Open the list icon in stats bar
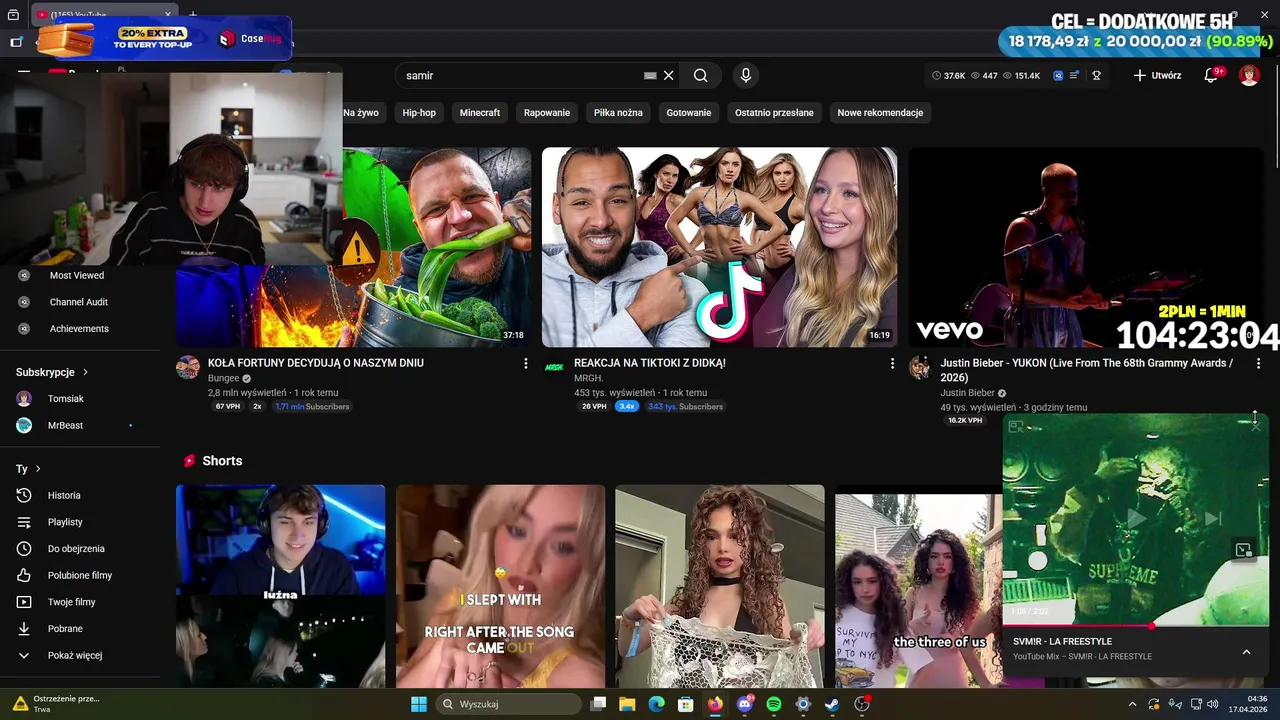 point(1074,75)
